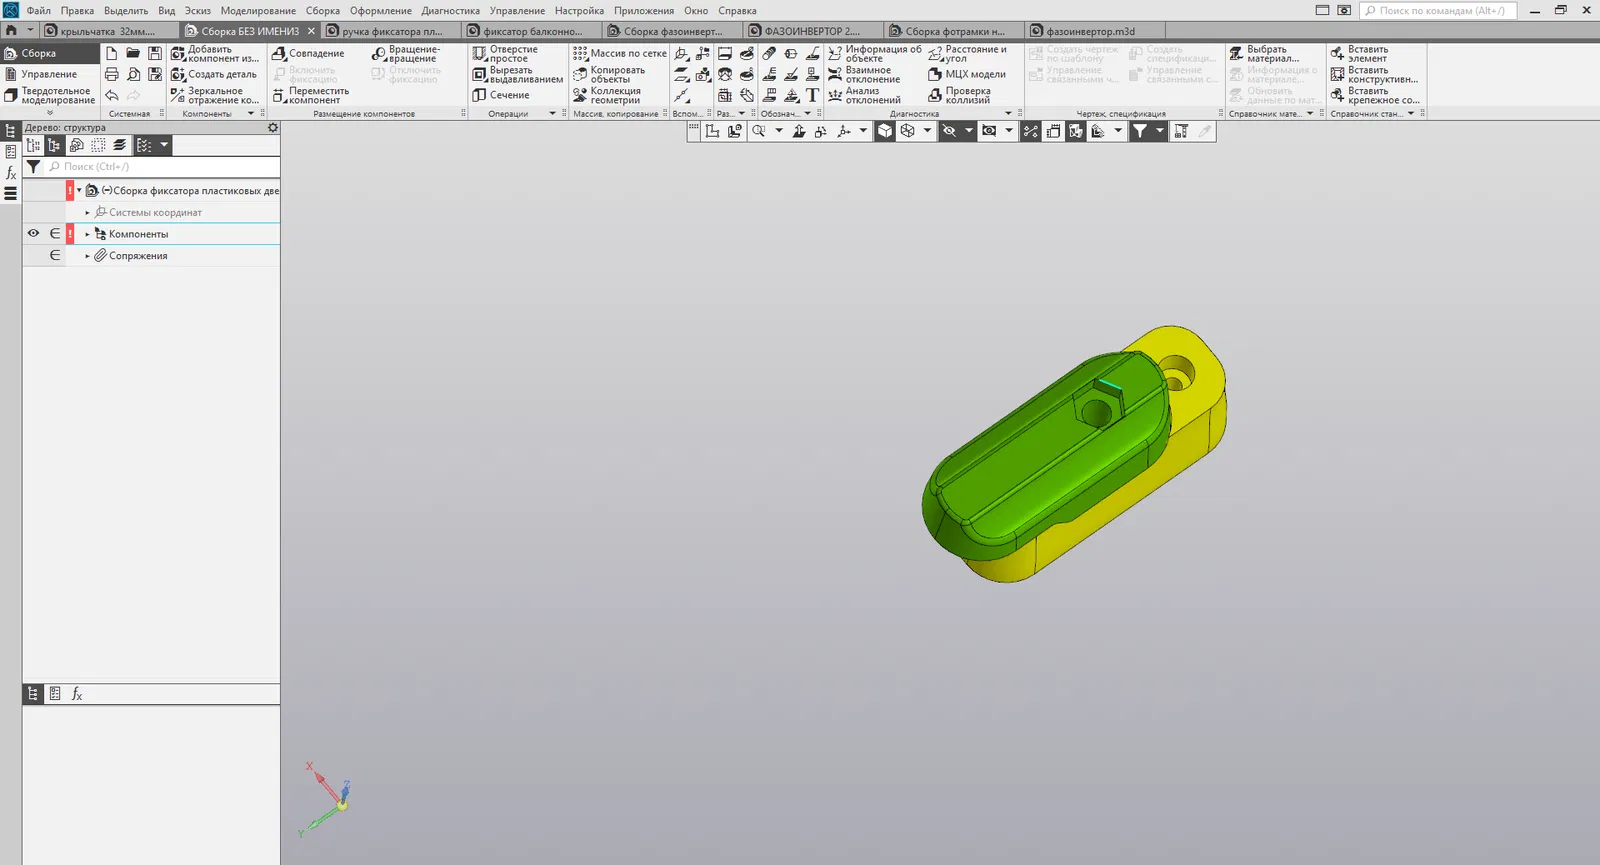Toggle wireframe display cube mode
Image resolution: width=1600 pixels, height=865 pixels.
point(907,131)
